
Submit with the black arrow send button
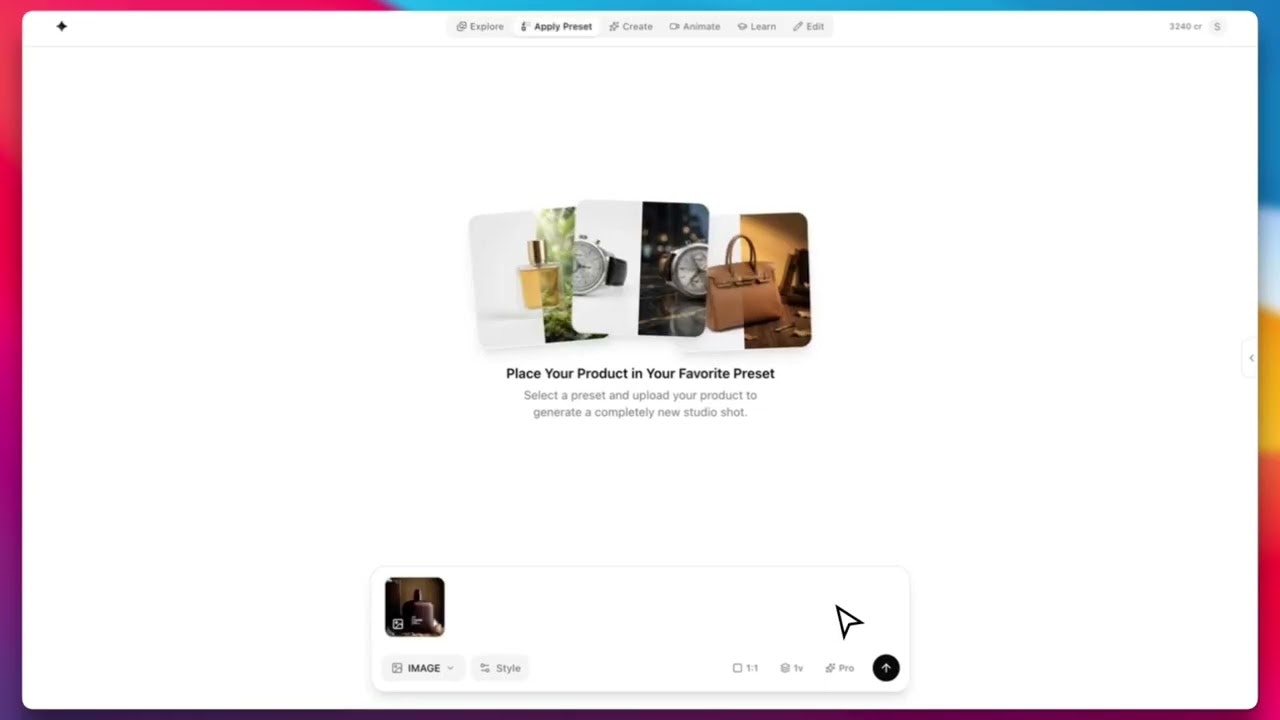pyautogui.click(x=886, y=668)
